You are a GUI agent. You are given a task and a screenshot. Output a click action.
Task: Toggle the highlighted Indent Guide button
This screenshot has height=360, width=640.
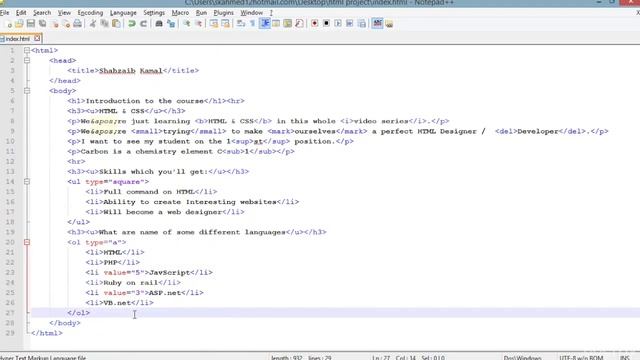click(x=265, y=24)
